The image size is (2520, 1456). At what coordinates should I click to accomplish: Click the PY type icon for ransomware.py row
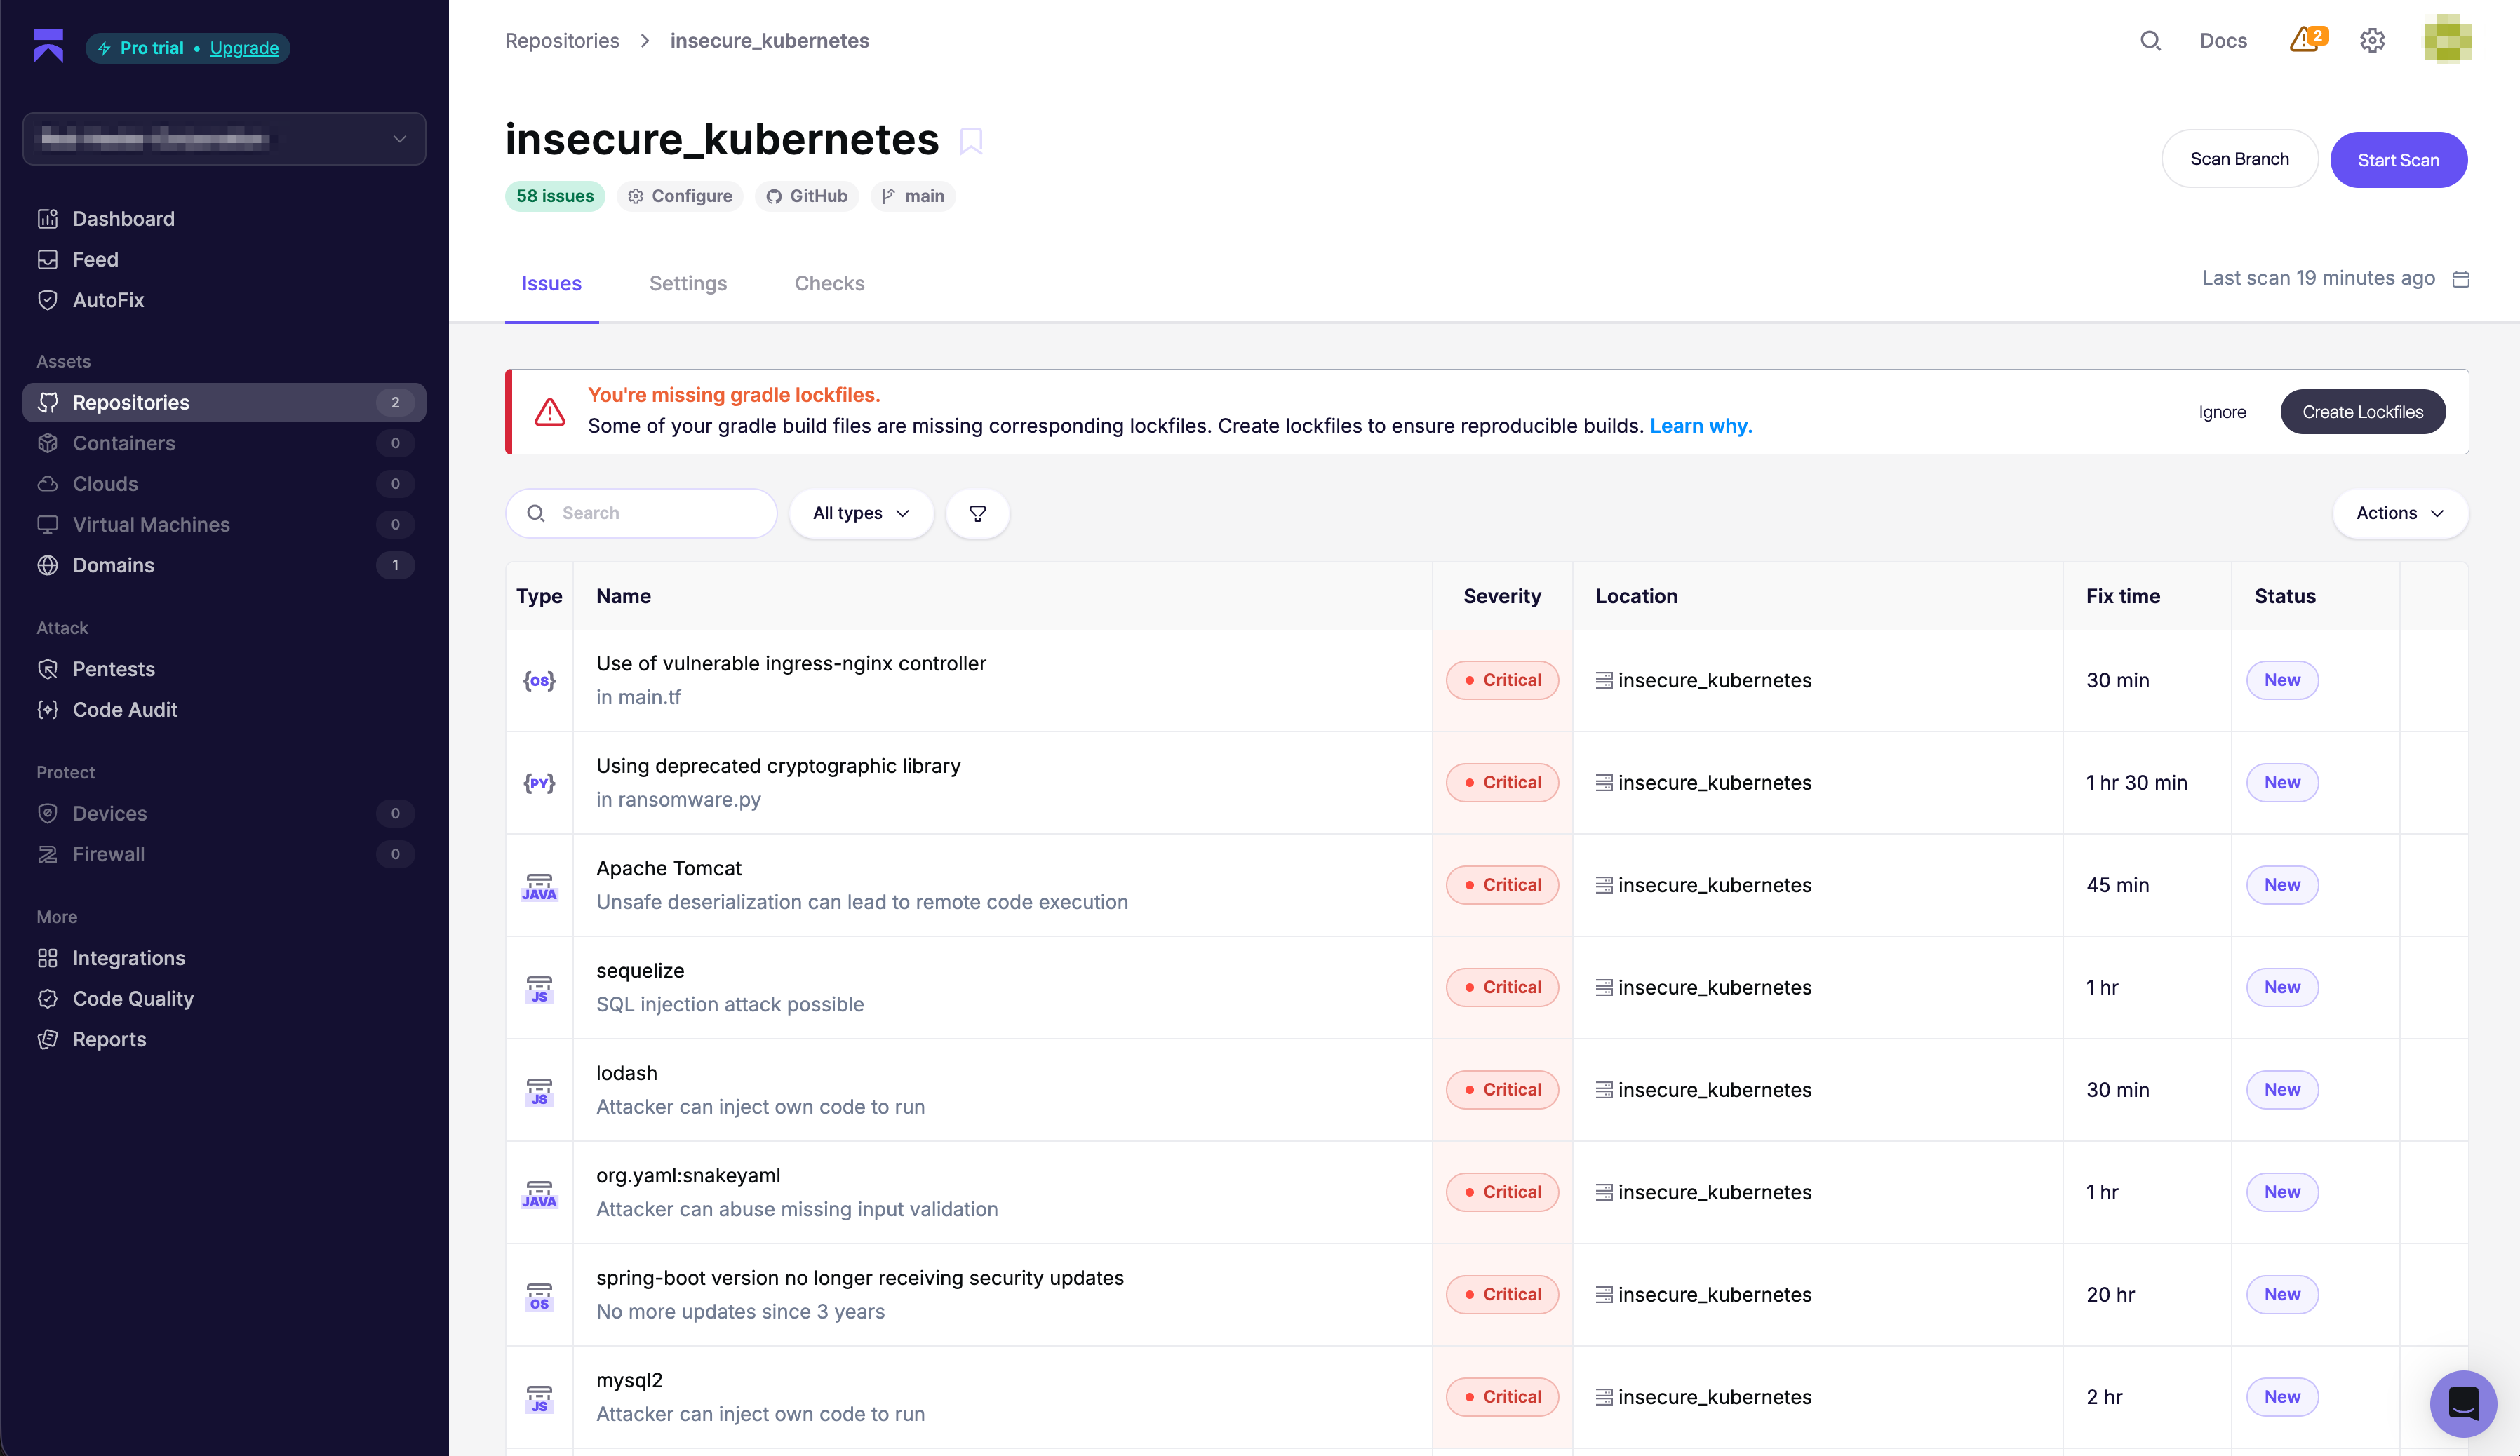539,783
